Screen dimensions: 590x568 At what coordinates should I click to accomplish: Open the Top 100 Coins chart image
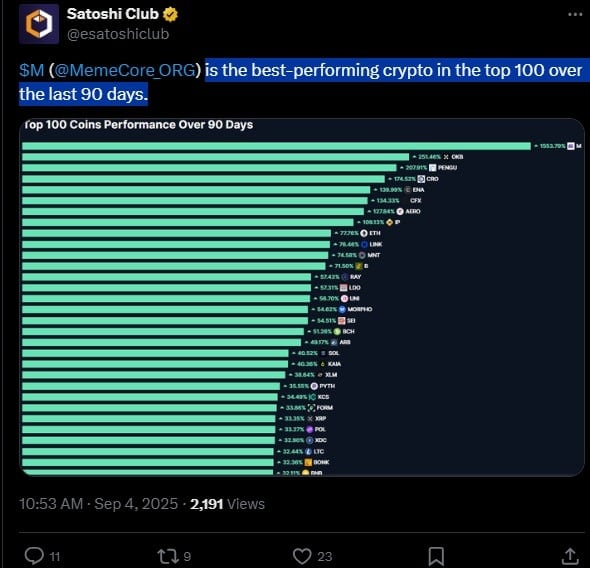pyautogui.click(x=301, y=297)
